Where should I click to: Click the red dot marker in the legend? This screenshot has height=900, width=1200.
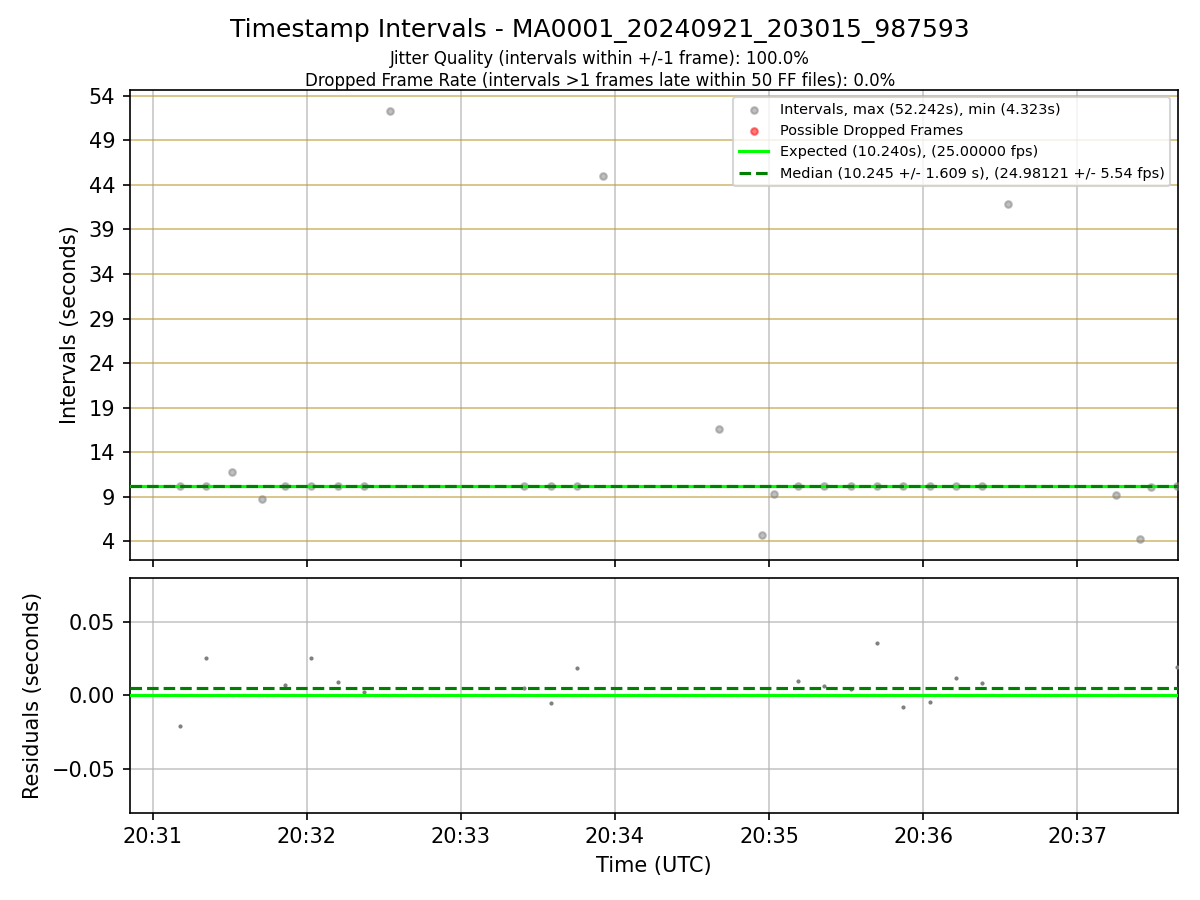[x=755, y=131]
